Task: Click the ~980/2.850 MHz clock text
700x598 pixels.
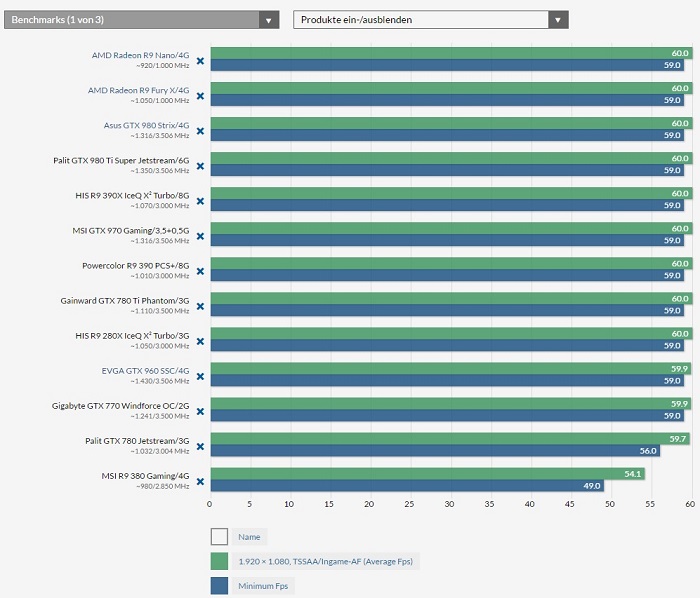Action: point(162,486)
